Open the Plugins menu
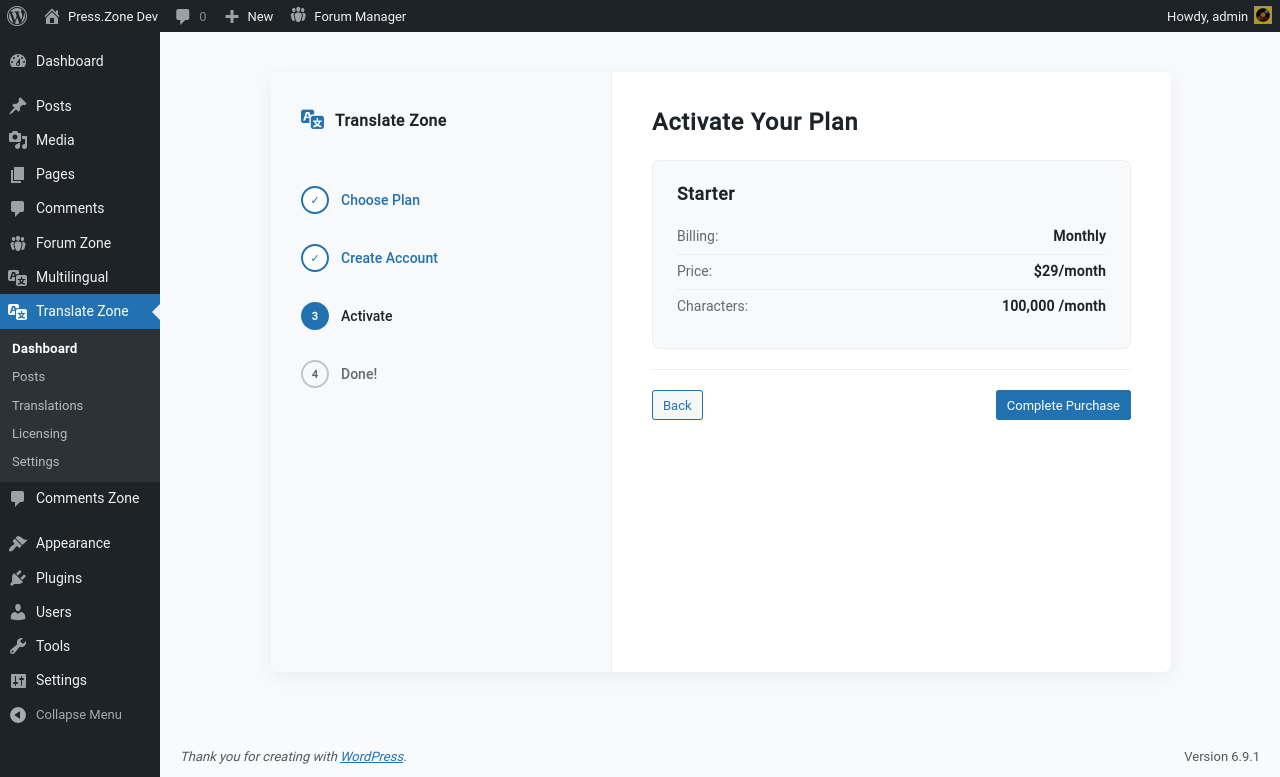Image resolution: width=1280 pixels, height=777 pixels. coord(80,578)
